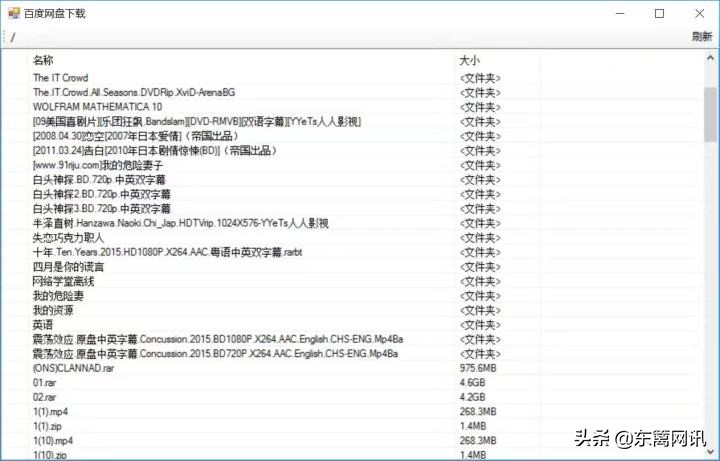Screen dimensions: 720x461
Task: Select the 02.rar file
Action: [44, 398]
